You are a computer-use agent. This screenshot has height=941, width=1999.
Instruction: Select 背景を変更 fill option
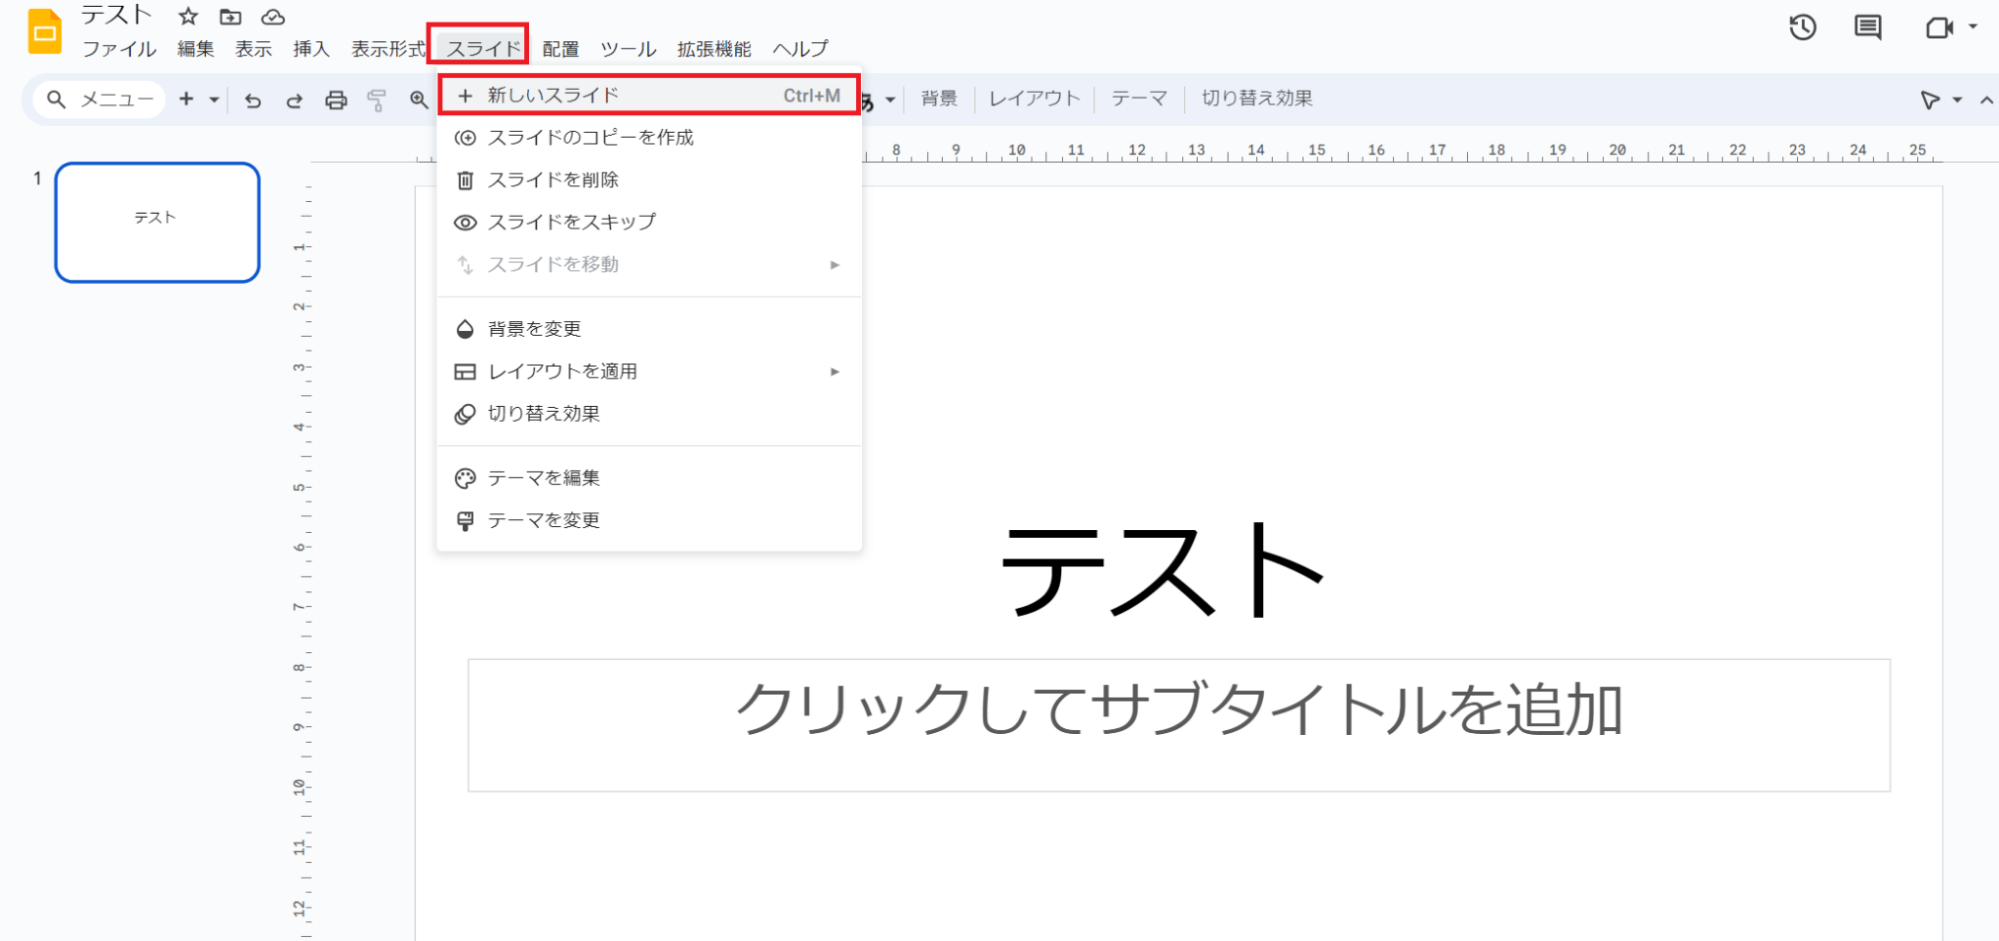tap(534, 329)
